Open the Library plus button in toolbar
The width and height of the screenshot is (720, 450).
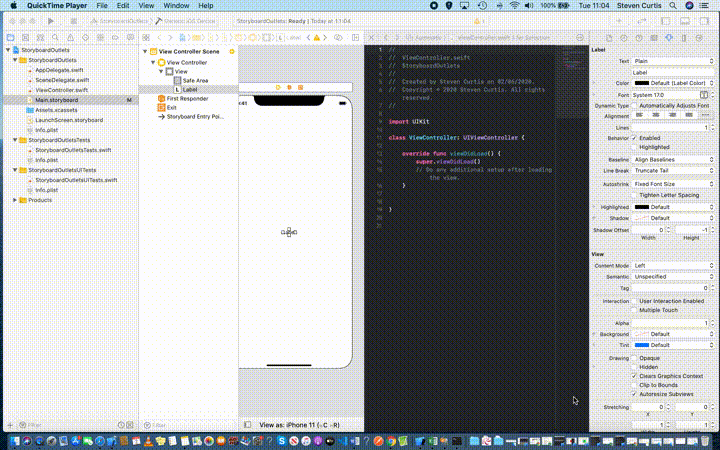[x=619, y=21]
